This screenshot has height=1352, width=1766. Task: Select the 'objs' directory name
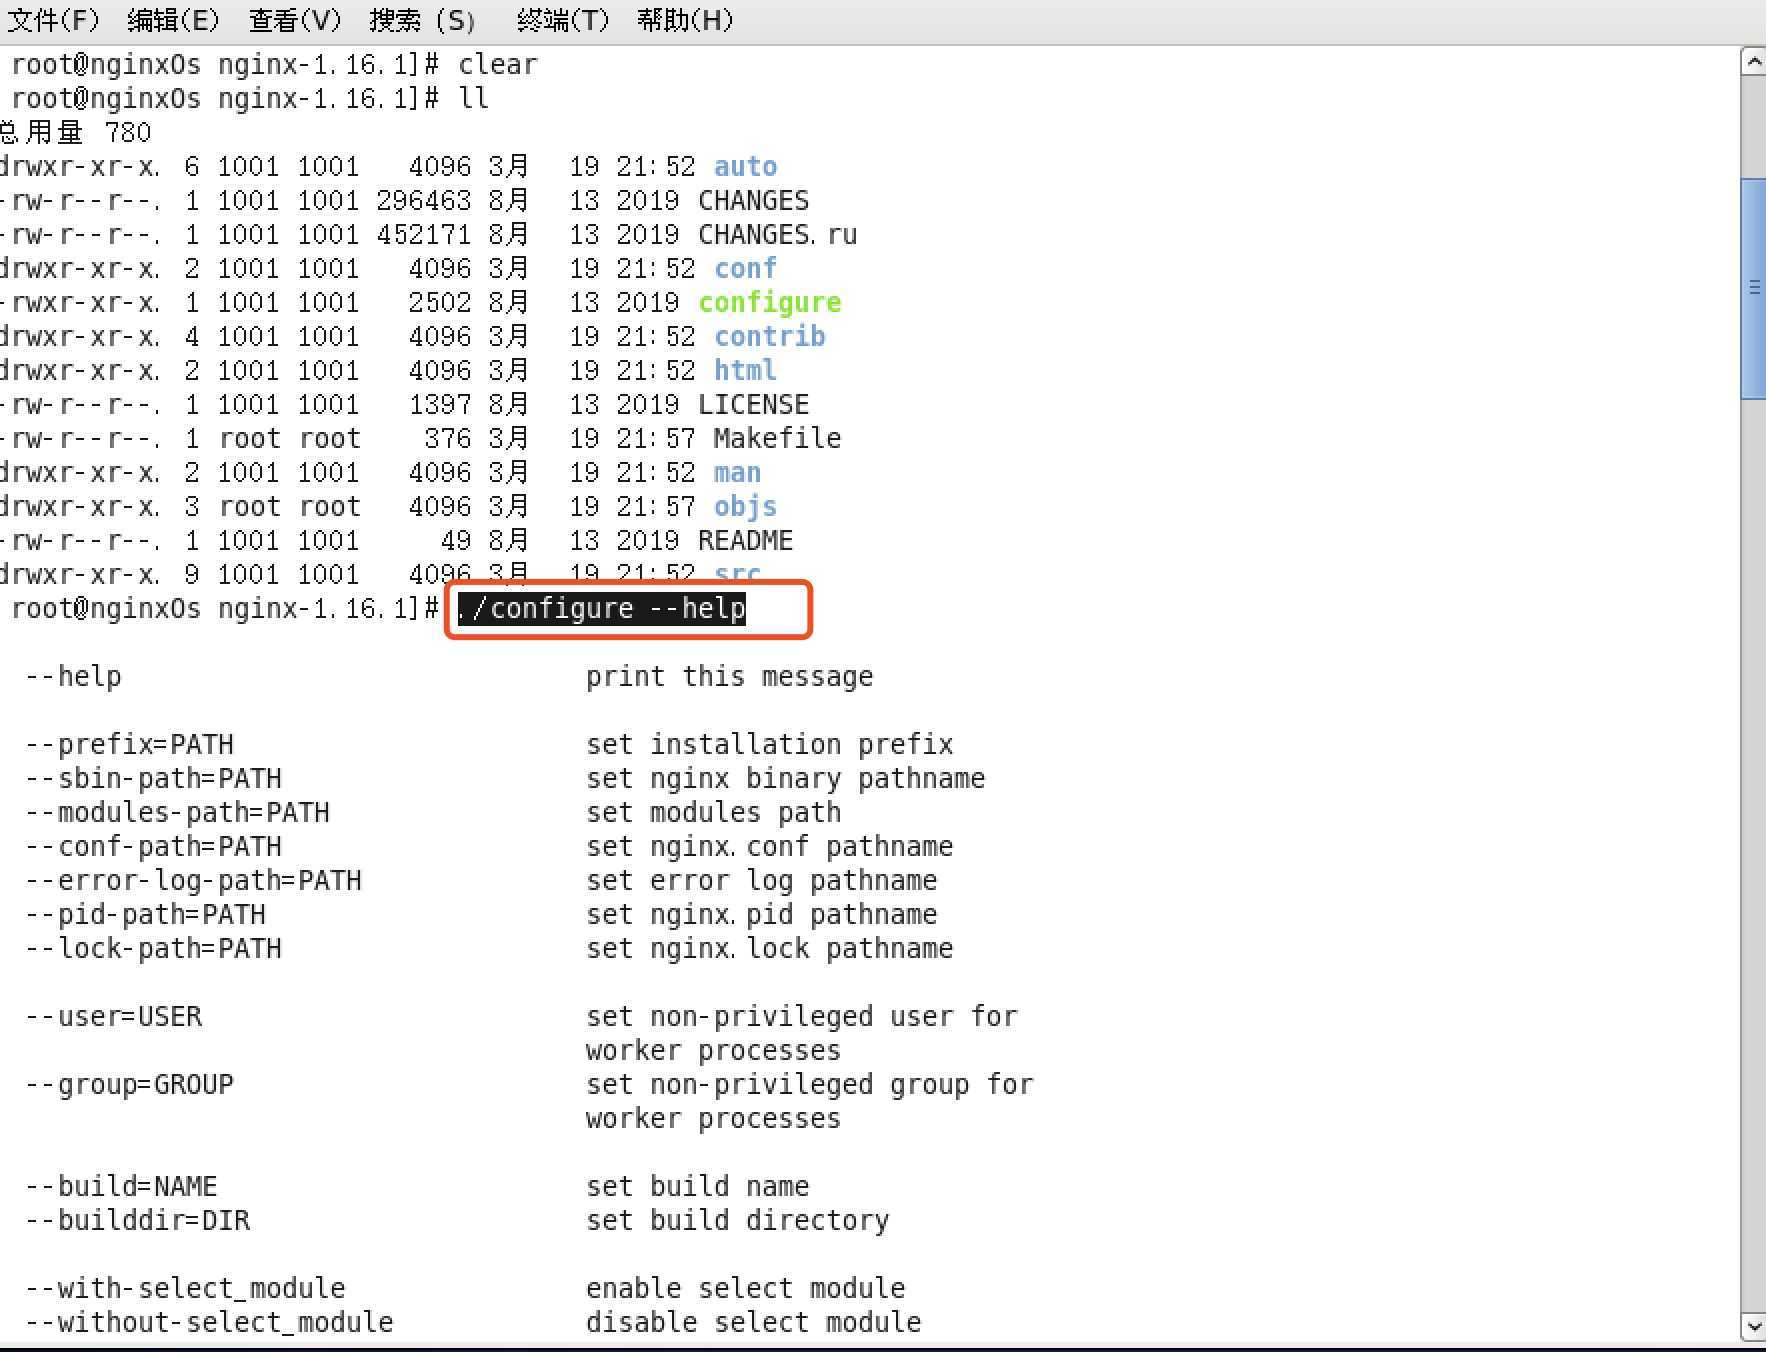click(x=746, y=507)
